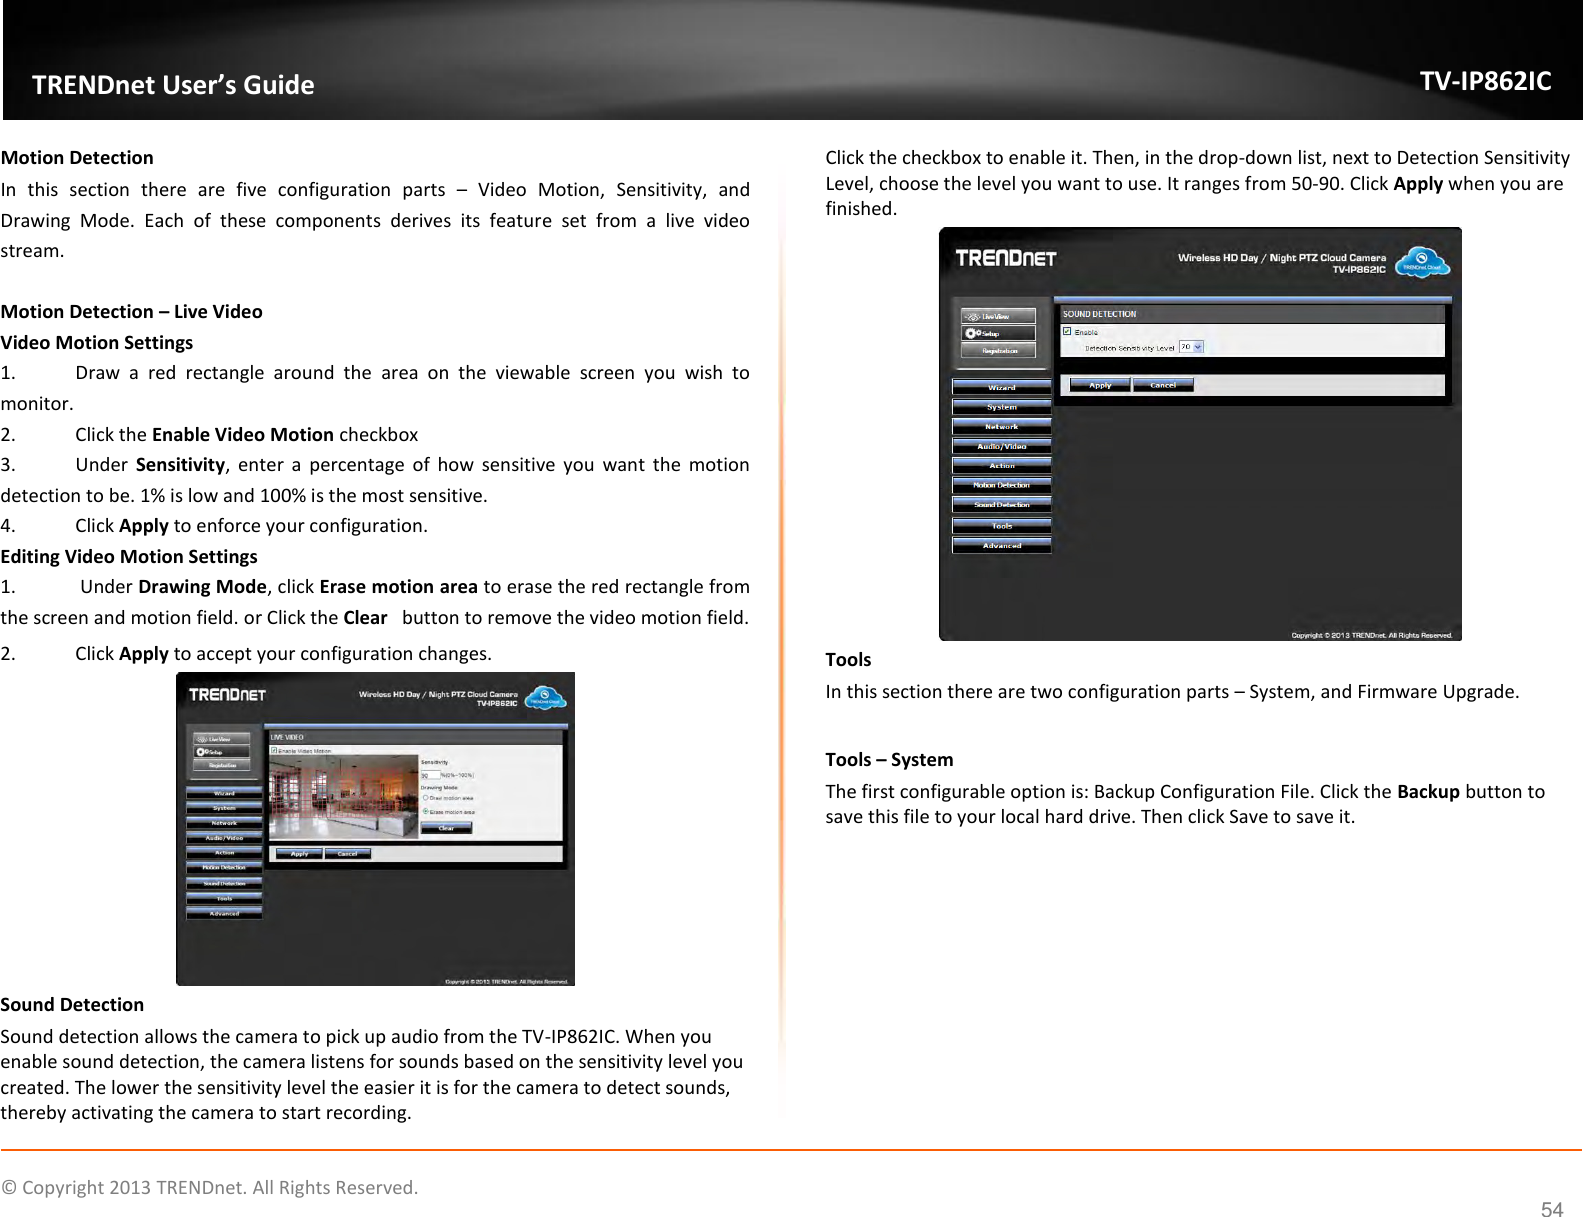Image resolution: width=1583 pixels, height=1217 pixels.
Task: Open Network menu in Sound Detection screenshot
Action: point(1002,427)
